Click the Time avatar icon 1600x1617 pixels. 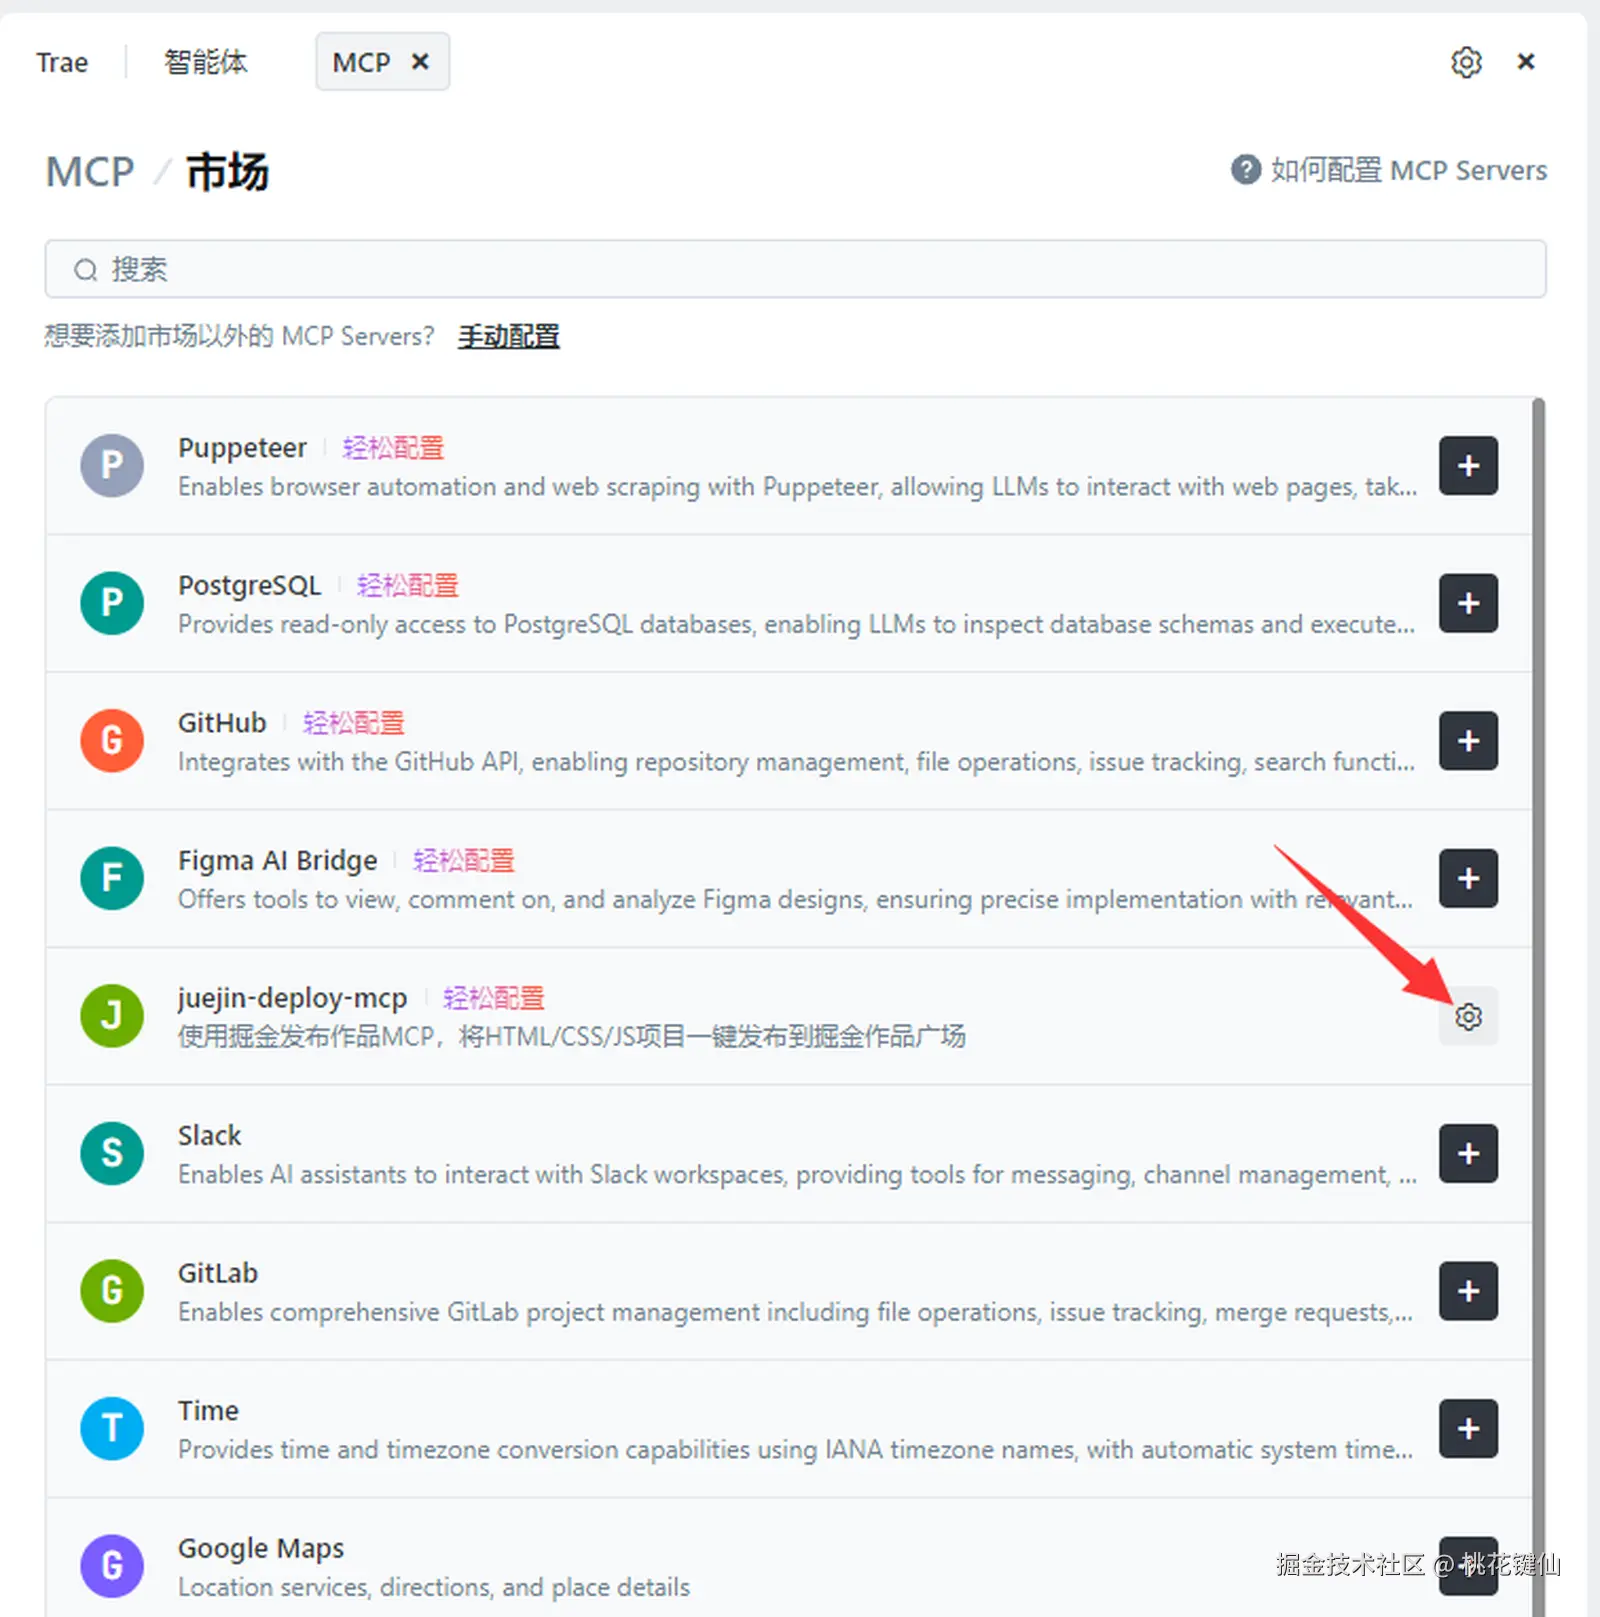[x=112, y=1428]
